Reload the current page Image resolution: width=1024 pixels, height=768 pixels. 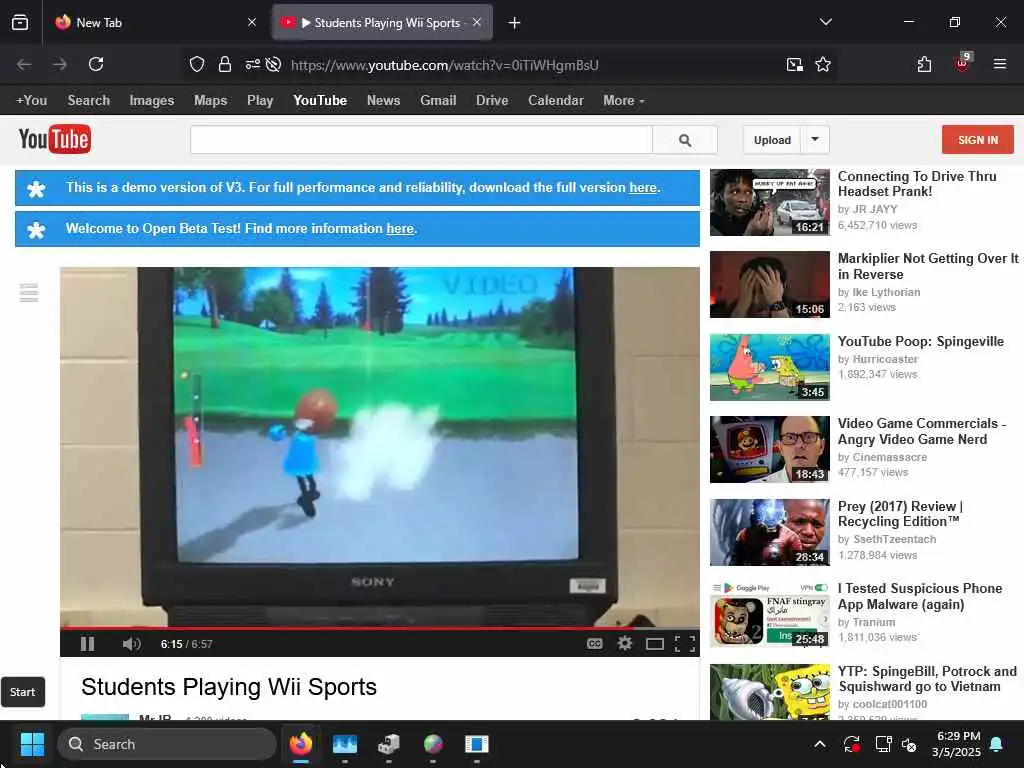click(x=96, y=64)
